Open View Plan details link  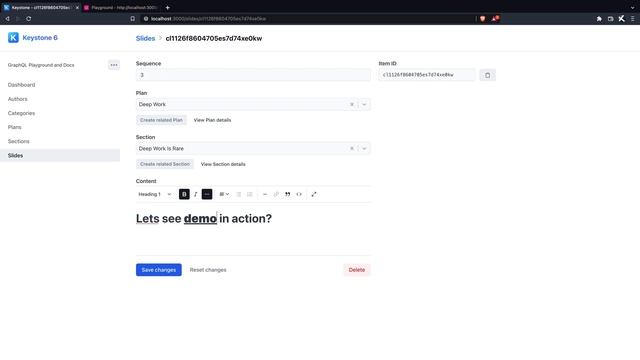[x=212, y=120]
